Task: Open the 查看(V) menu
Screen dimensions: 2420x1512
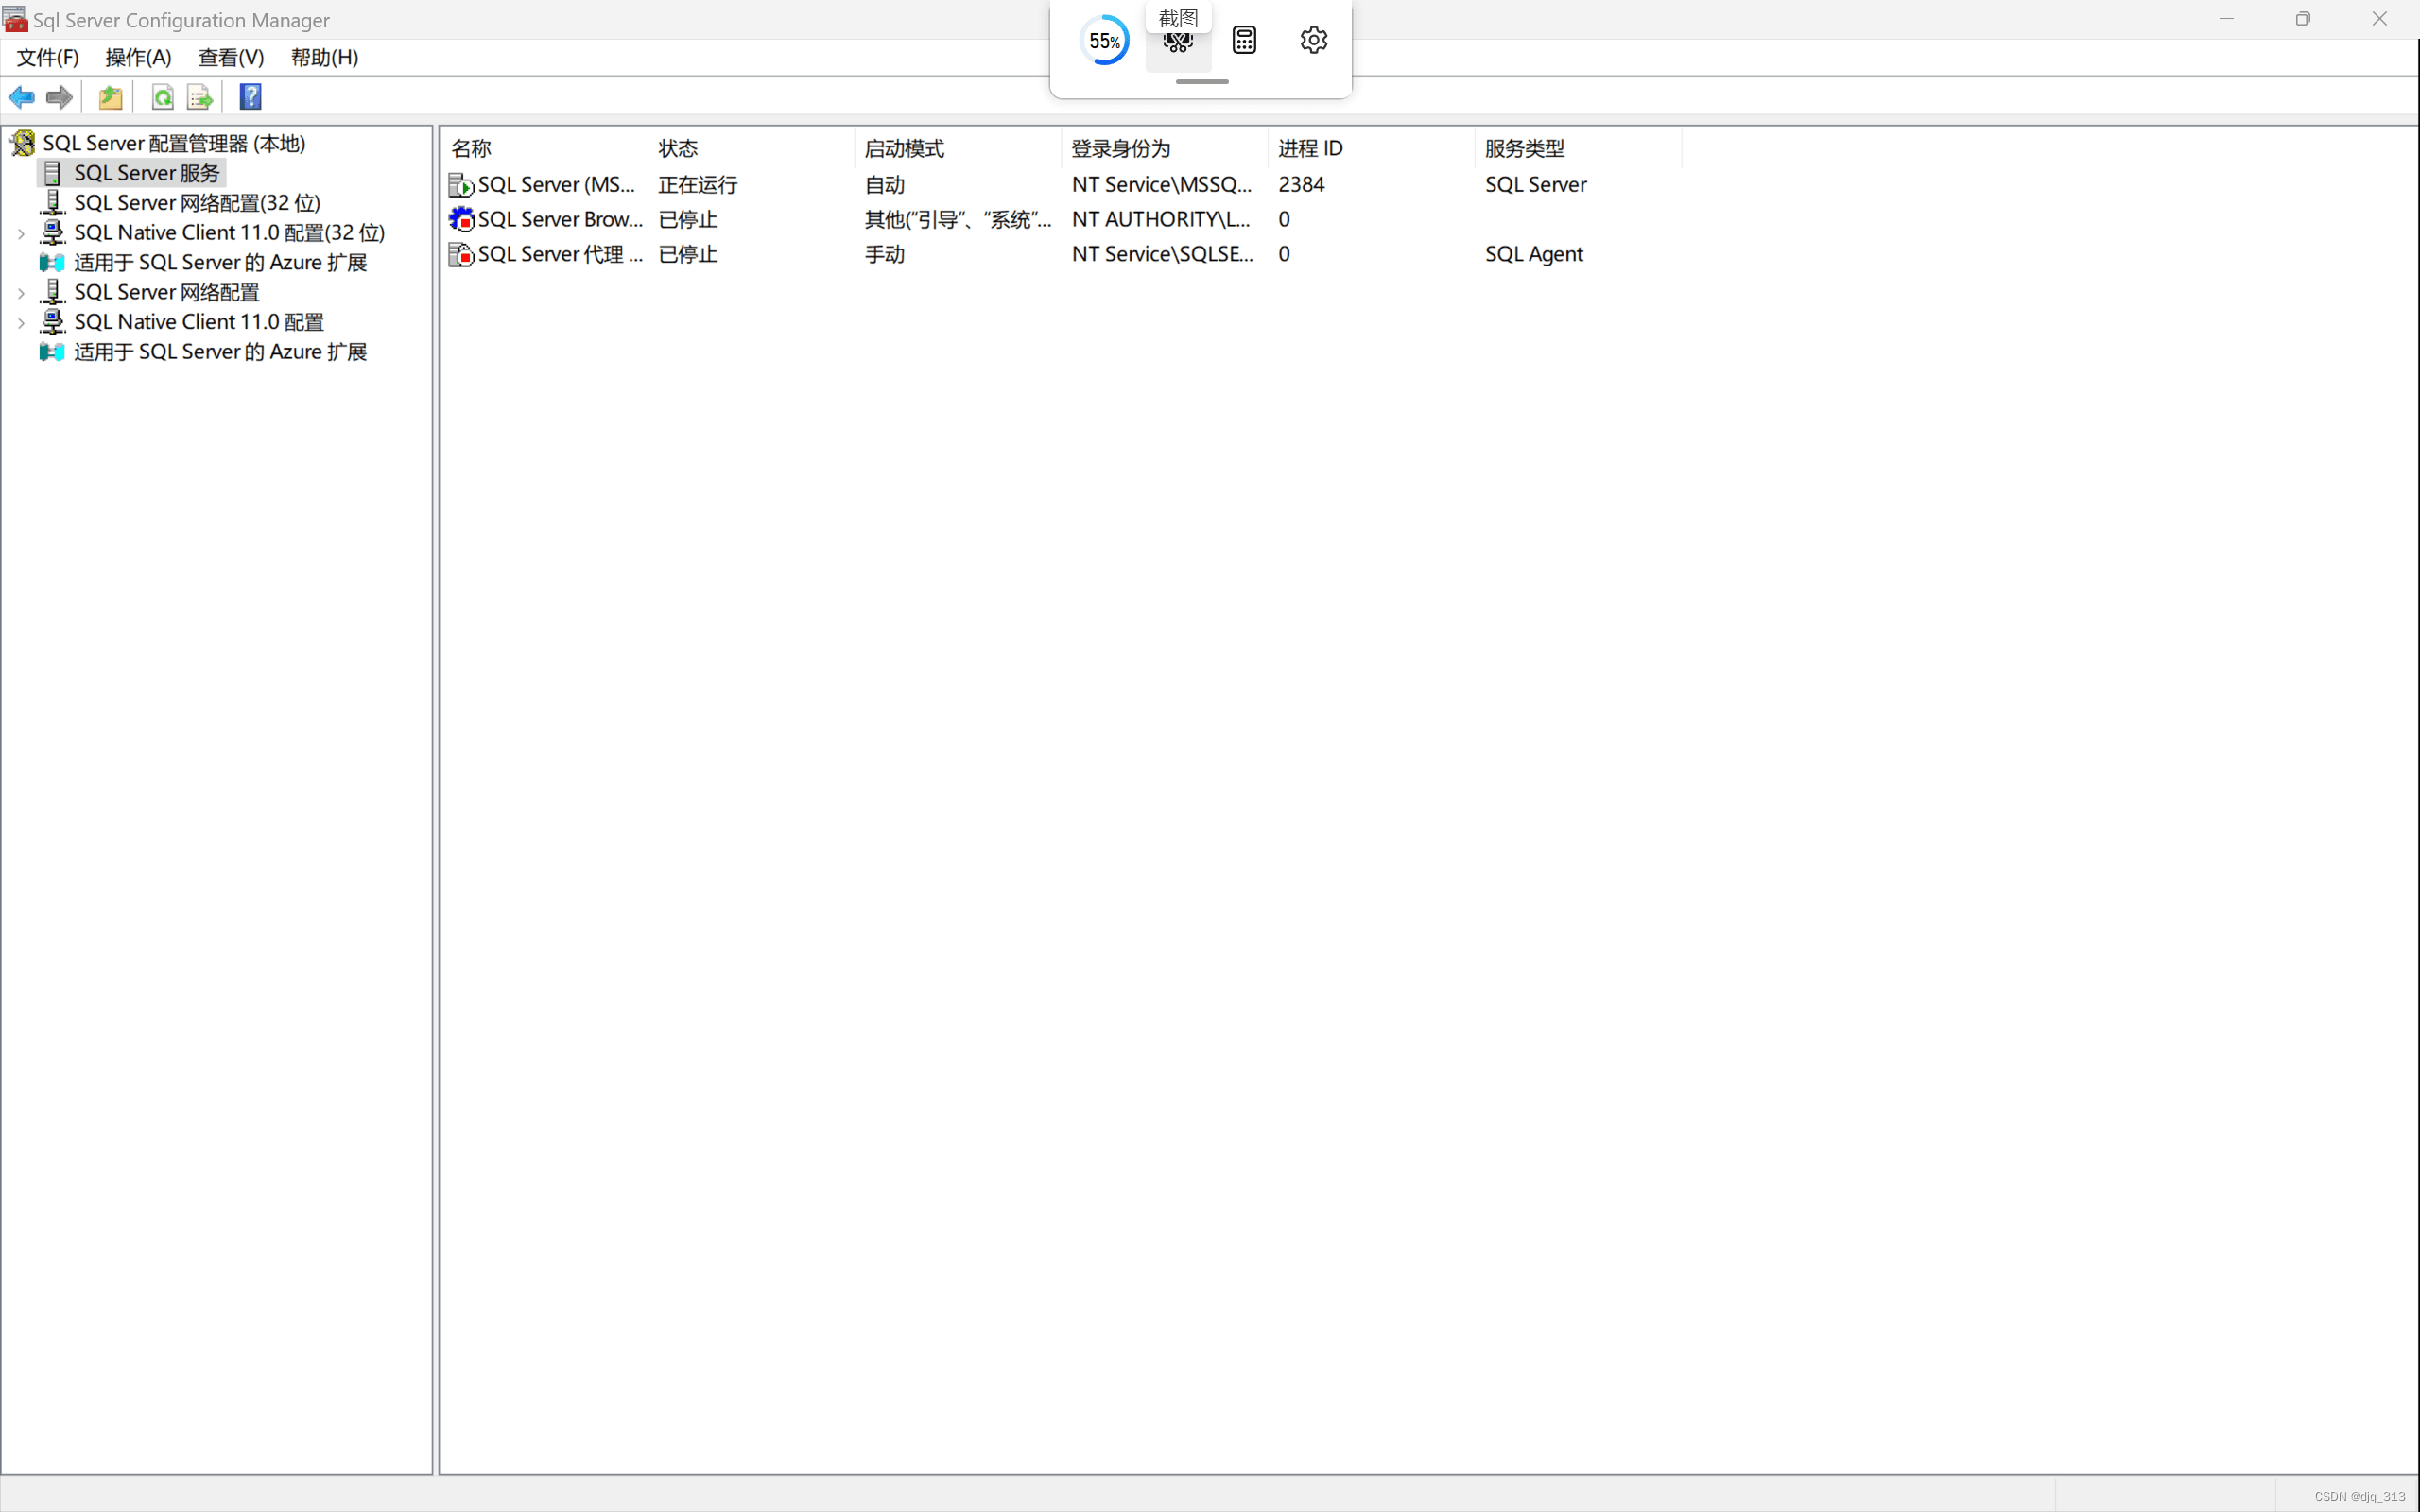Action: coord(230,57)
